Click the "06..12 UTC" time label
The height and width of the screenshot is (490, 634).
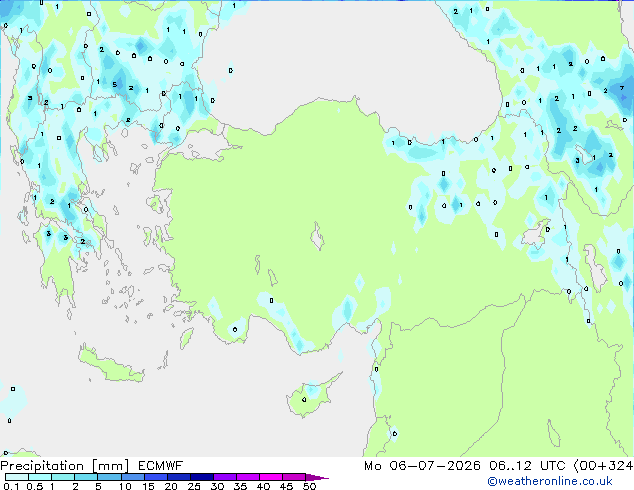(x=527, y=466)
